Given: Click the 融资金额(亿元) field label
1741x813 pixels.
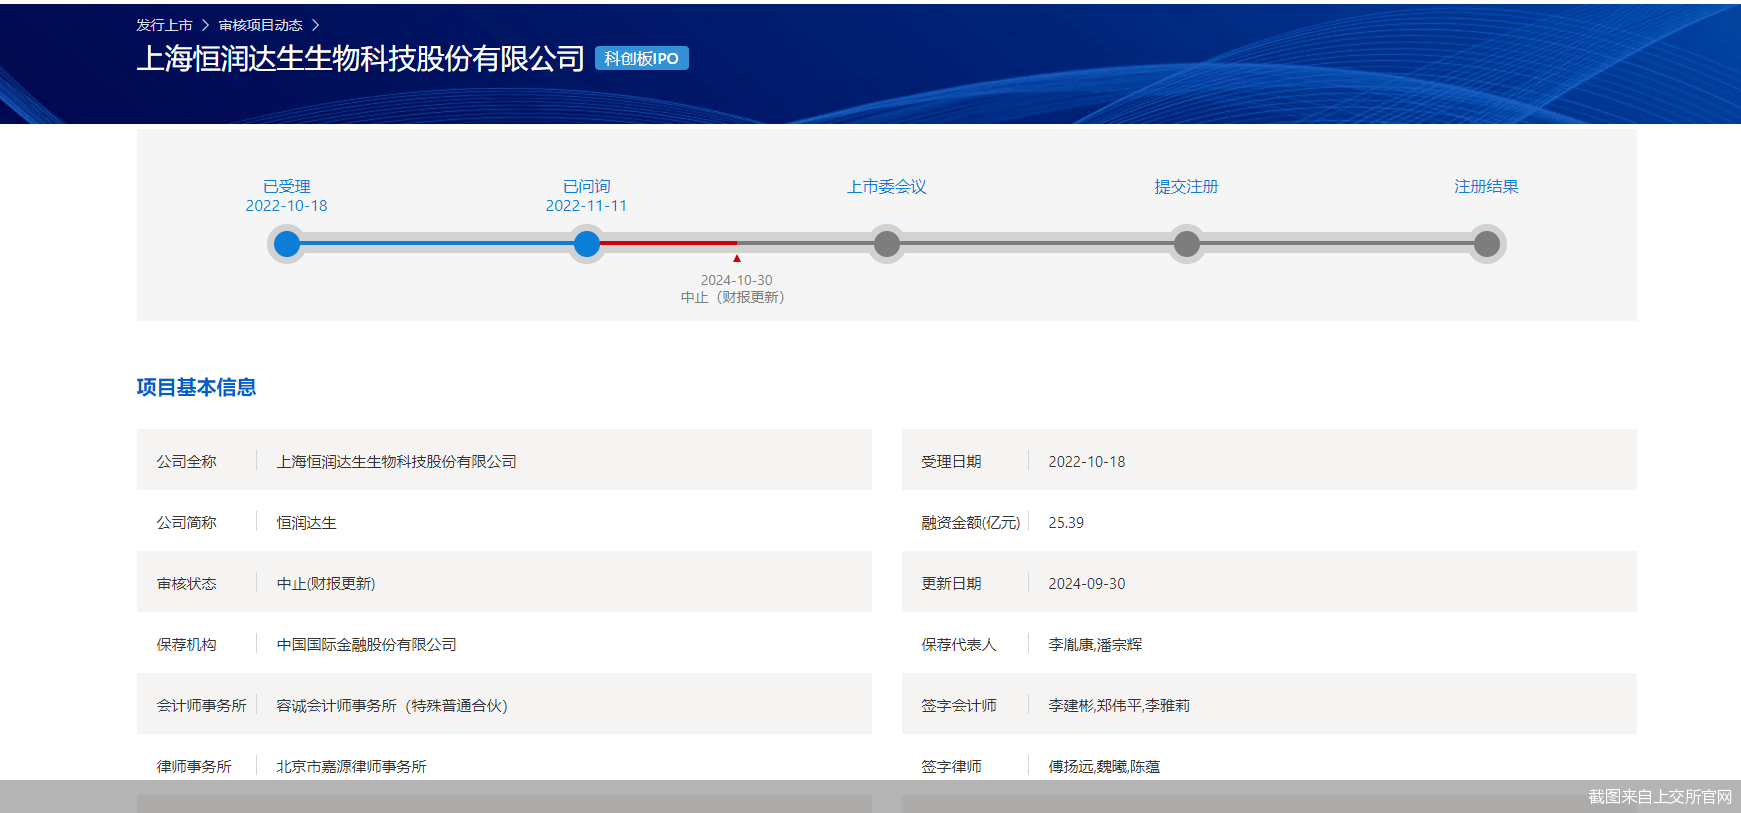Looking at the screenshot, I should (x=971, y=522).
